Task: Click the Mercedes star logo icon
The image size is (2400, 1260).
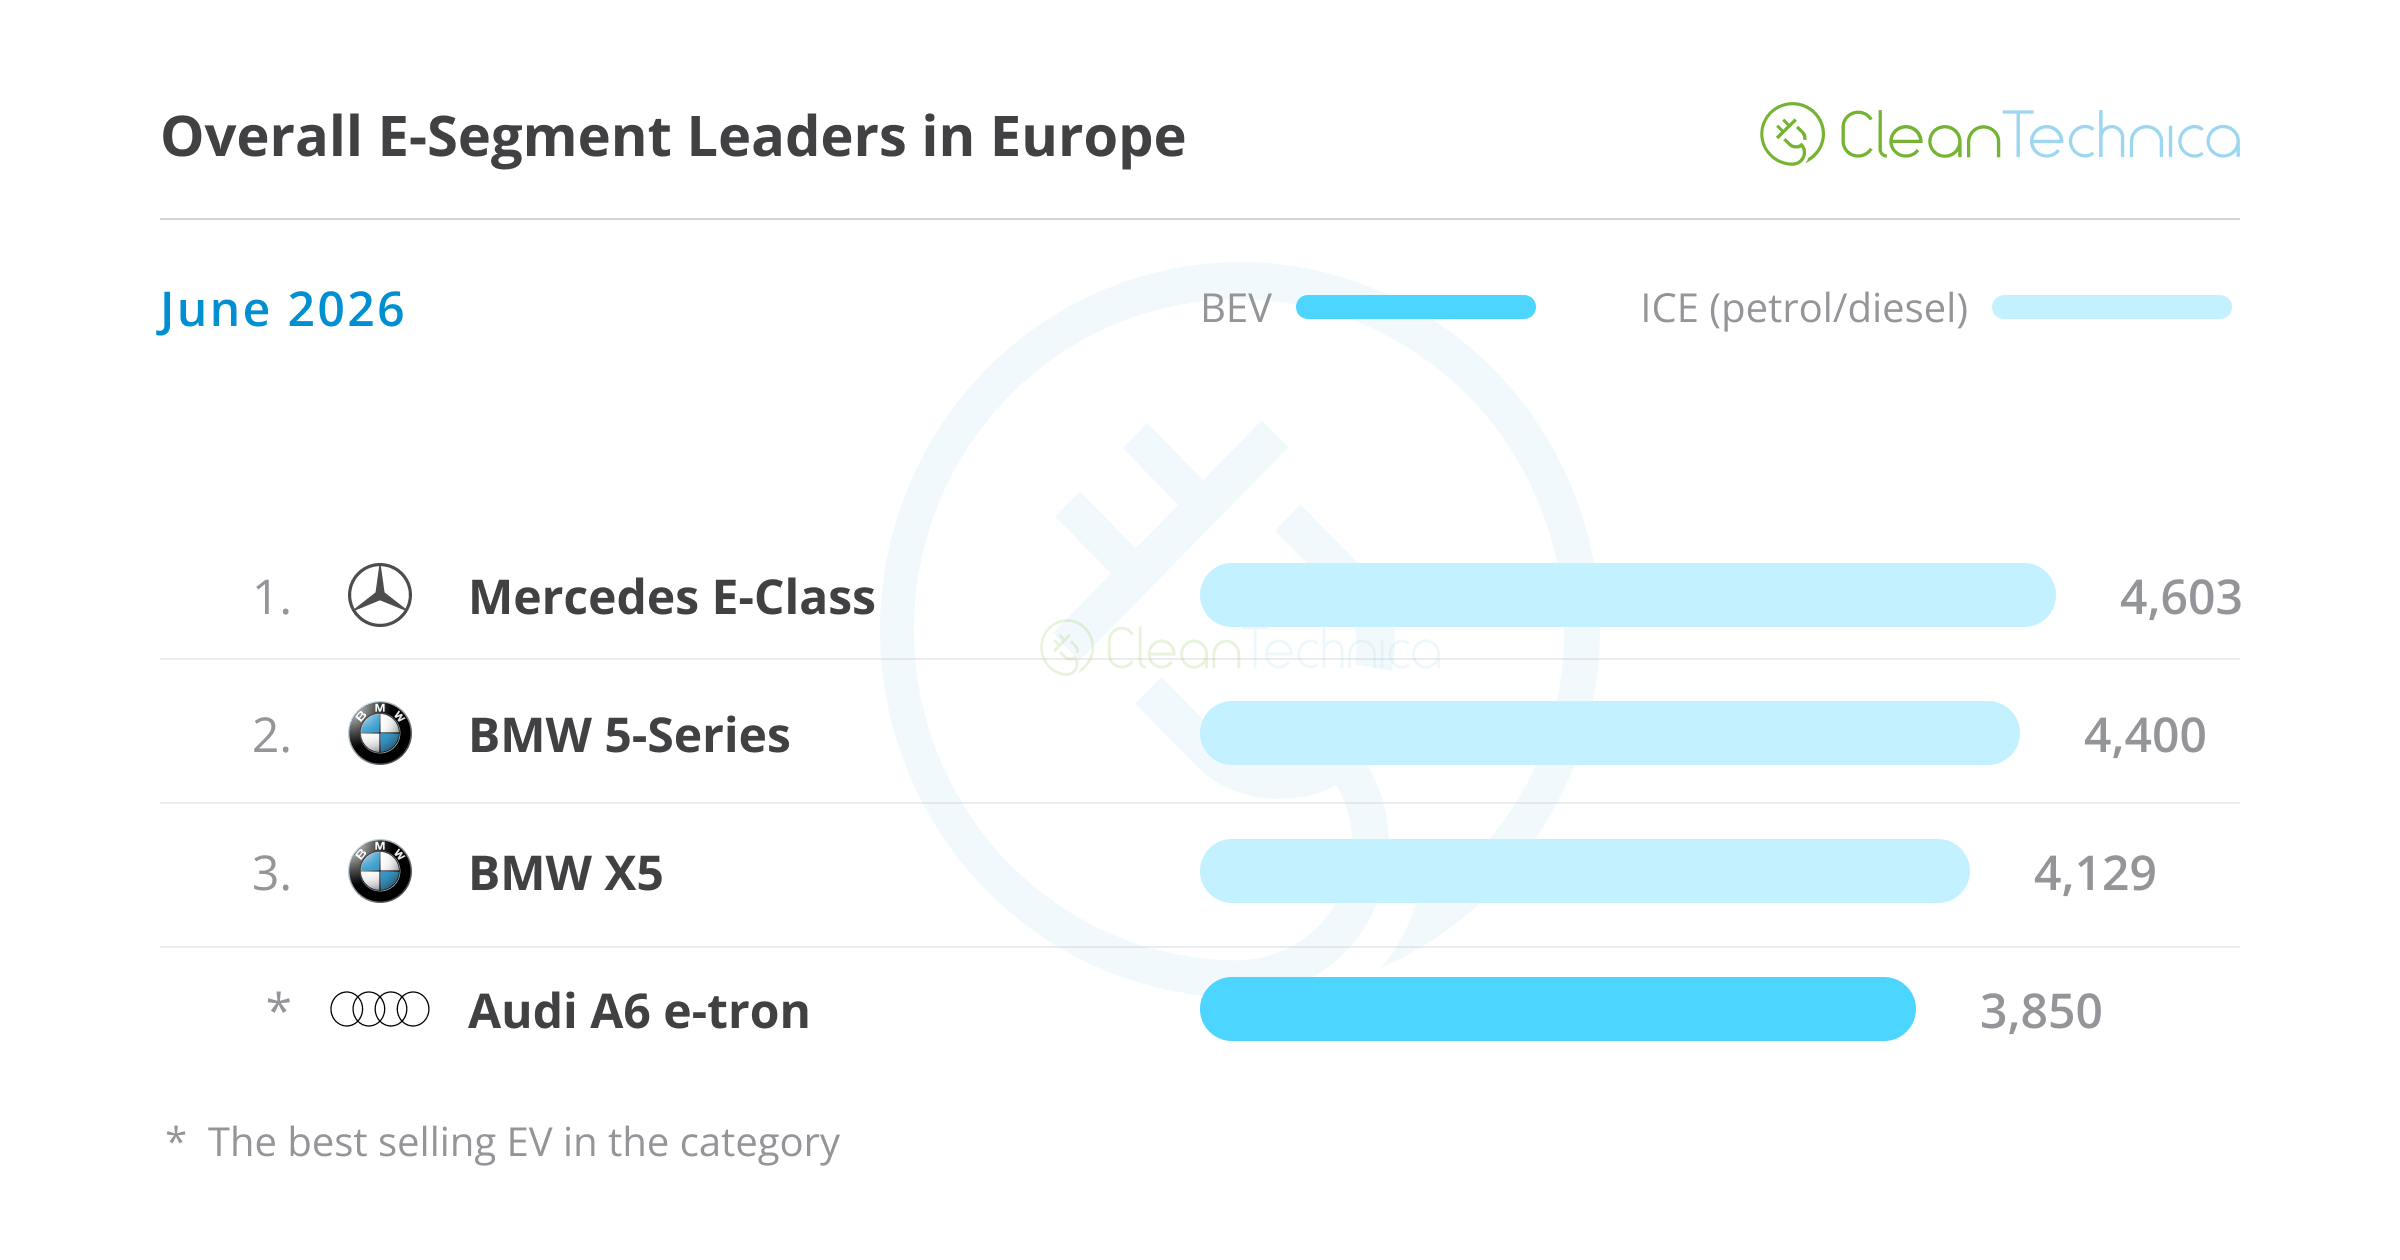Action: pyautogui.click(x=380, y=595)
